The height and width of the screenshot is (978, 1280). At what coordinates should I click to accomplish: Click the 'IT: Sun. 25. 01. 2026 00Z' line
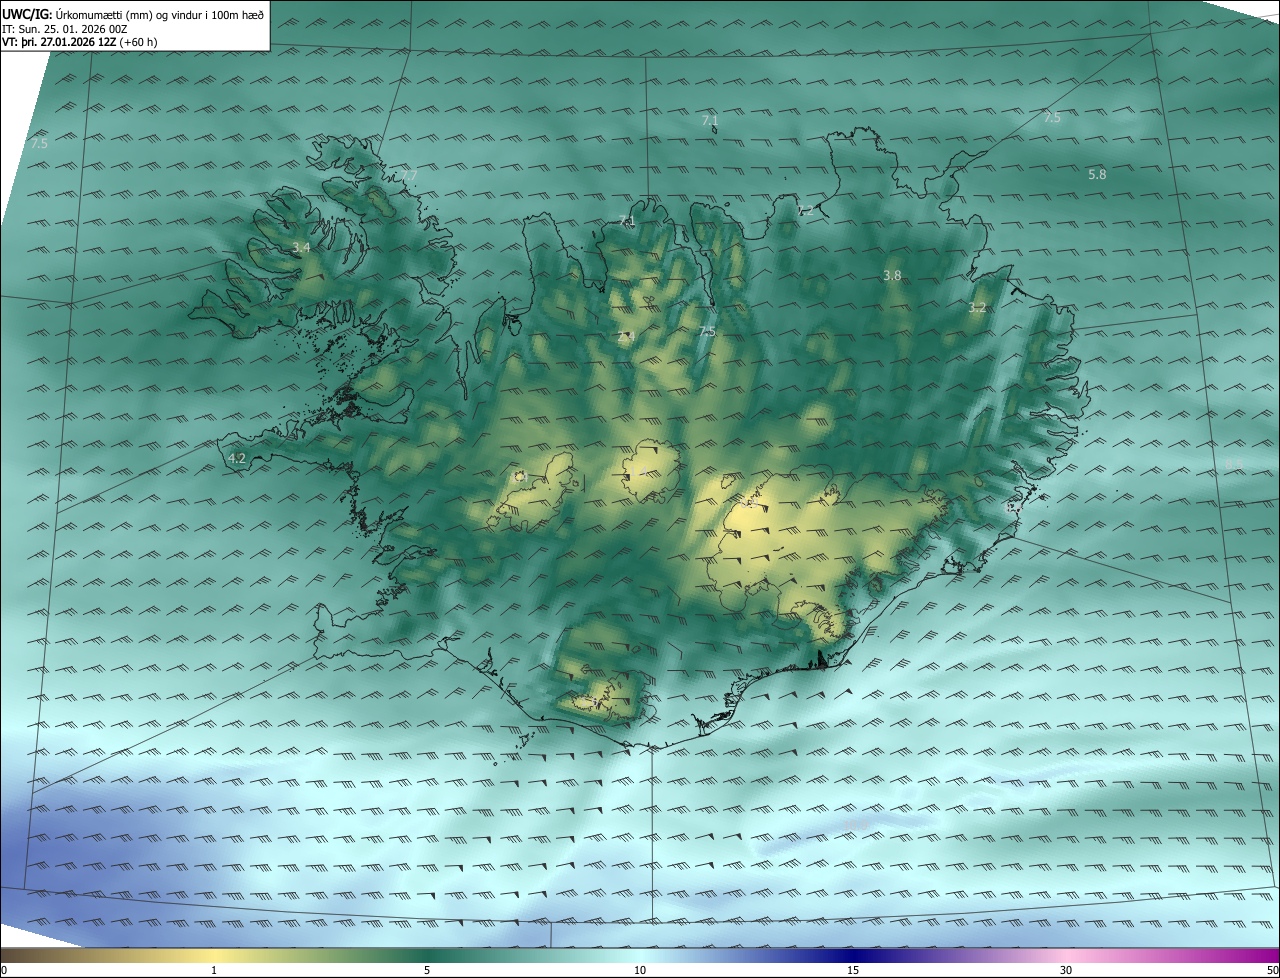point(64,29)
